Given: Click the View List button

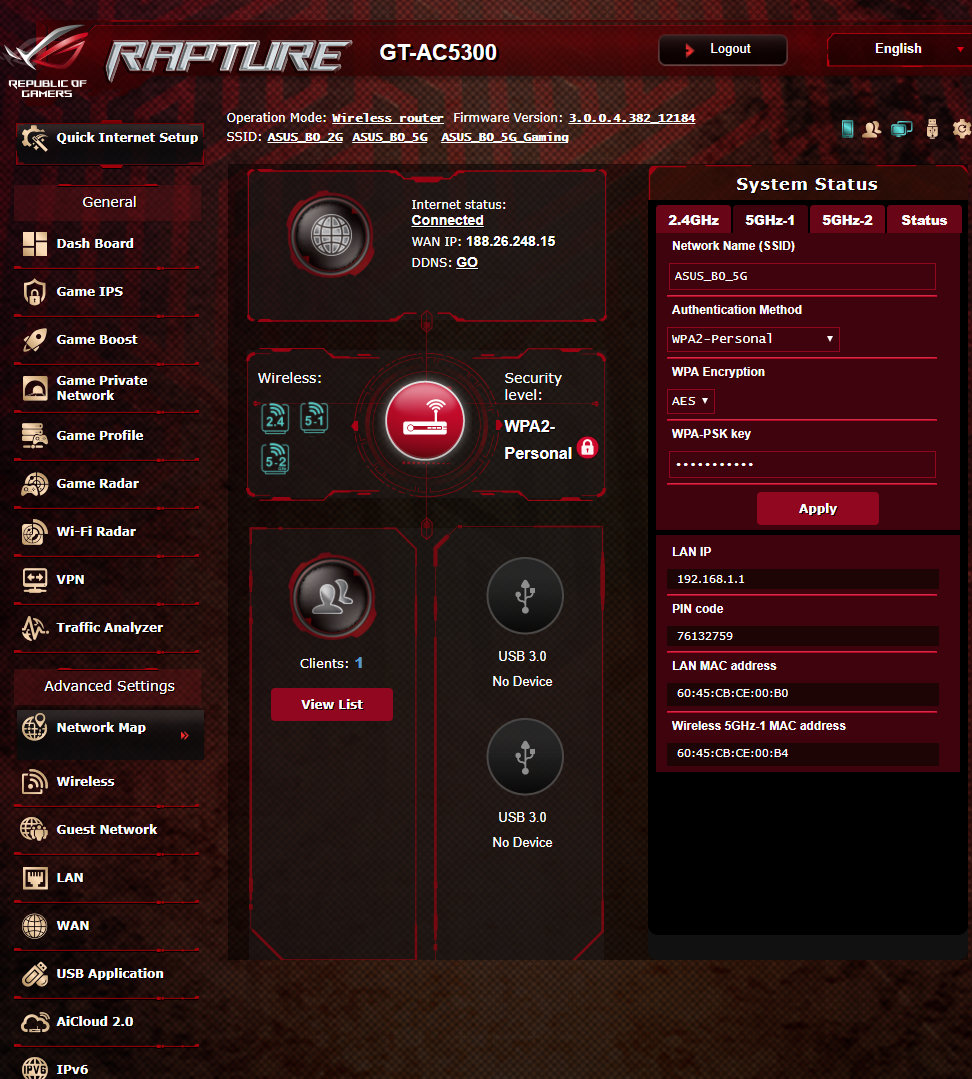Looking at the screenshot, I should click(x=332, y=705).
